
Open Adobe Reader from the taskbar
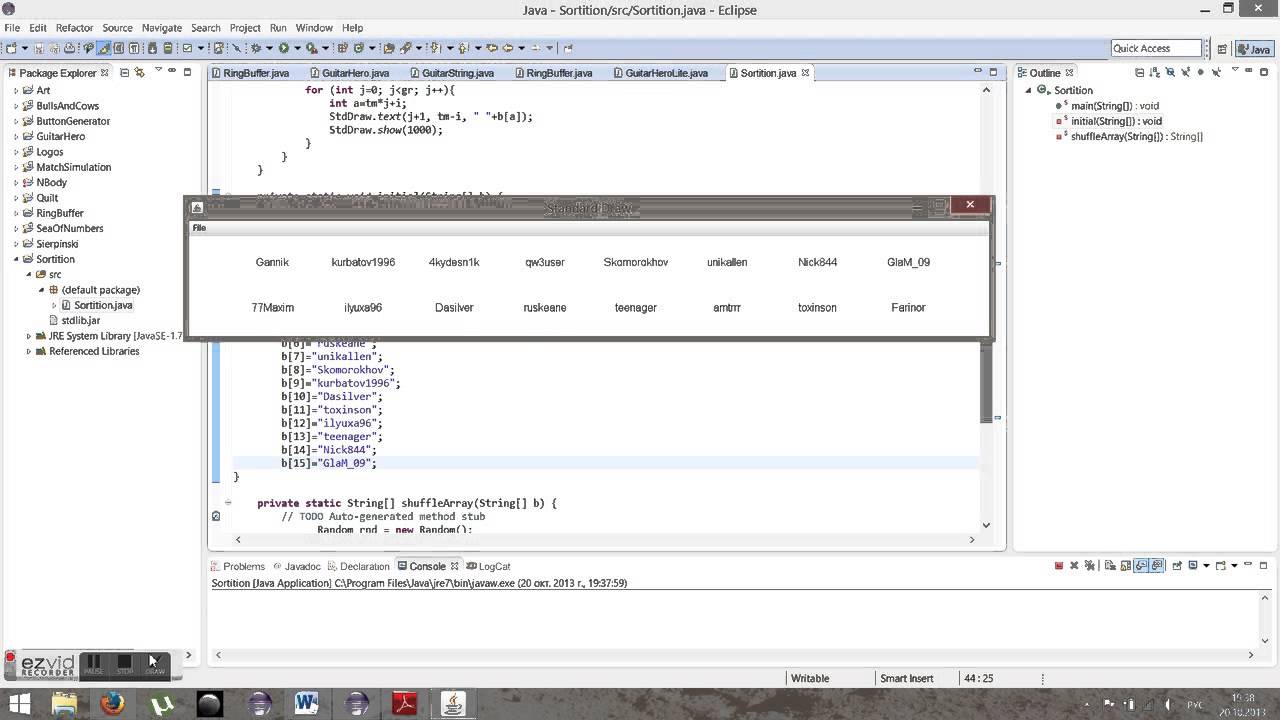click(404, 704)
